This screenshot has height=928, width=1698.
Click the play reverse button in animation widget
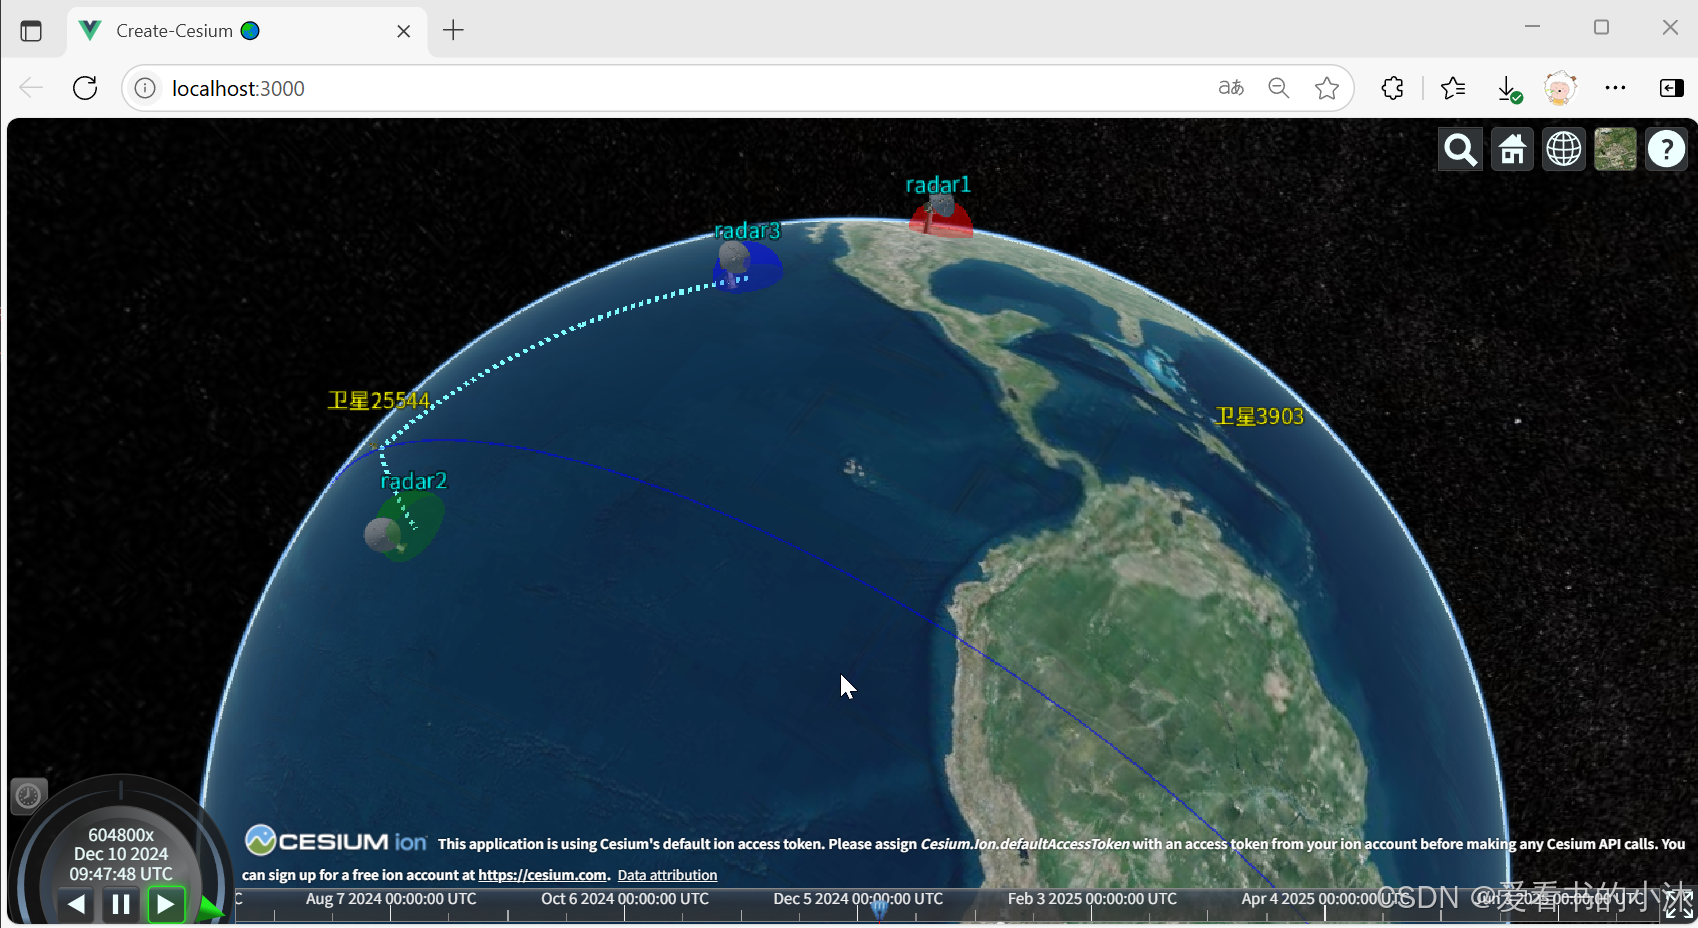click(x=76, y=905)
